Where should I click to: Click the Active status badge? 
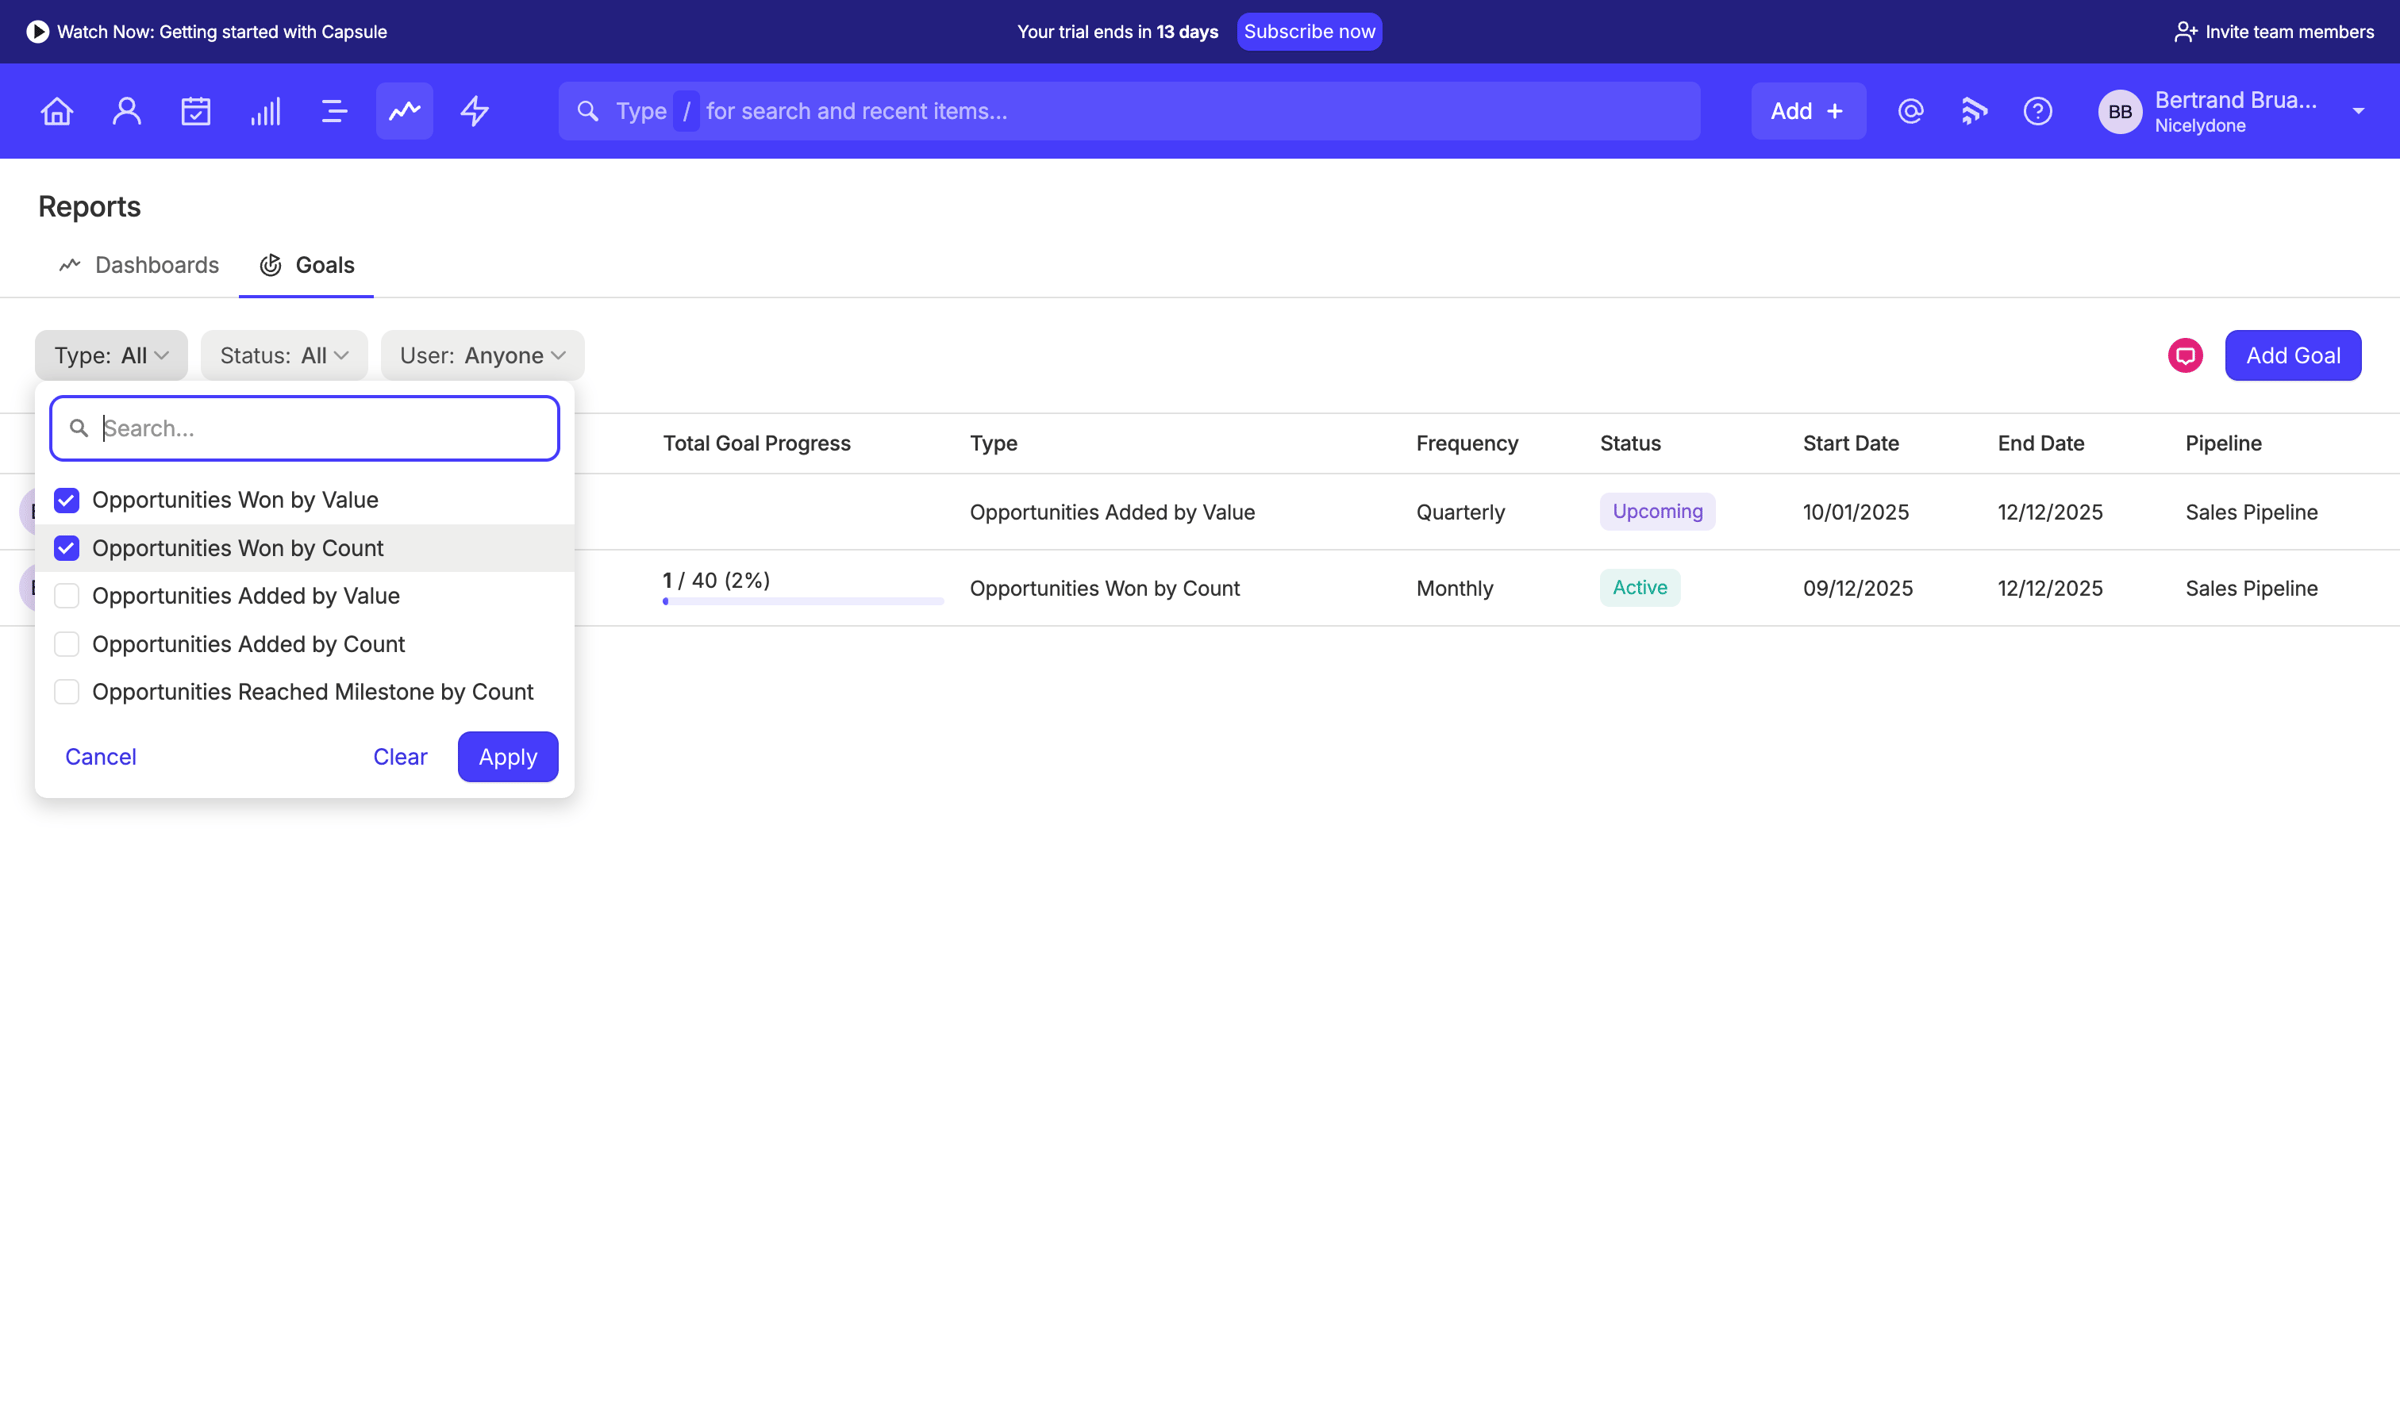(1640, 587)
